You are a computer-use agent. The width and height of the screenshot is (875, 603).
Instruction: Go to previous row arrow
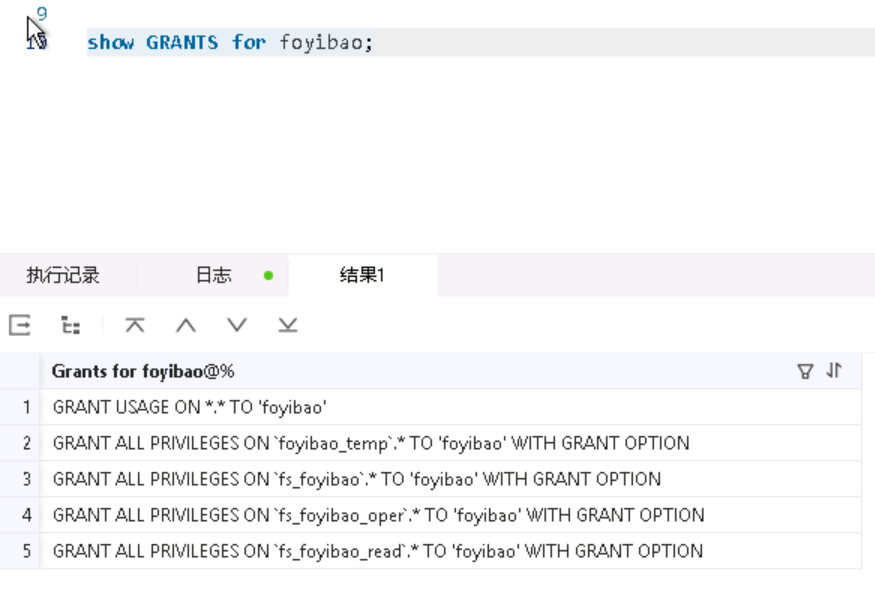click(x=186, y=325)
